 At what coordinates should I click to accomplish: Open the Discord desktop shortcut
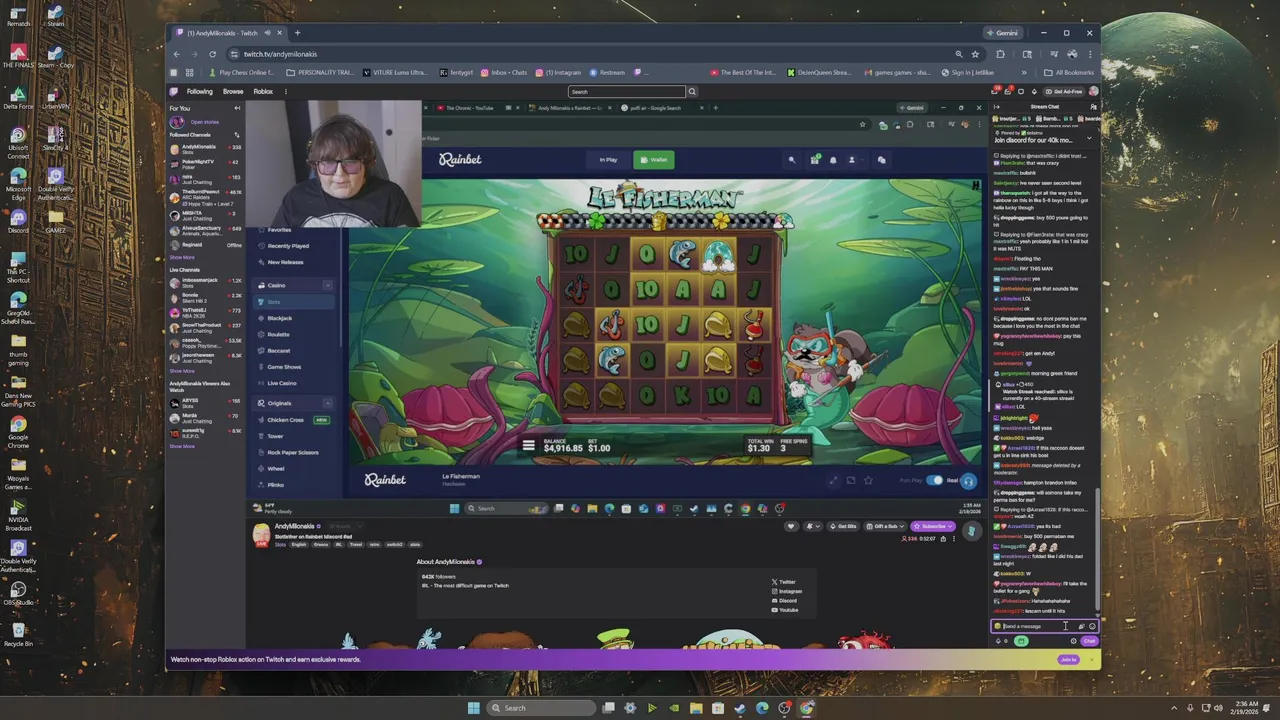(18, 219)
